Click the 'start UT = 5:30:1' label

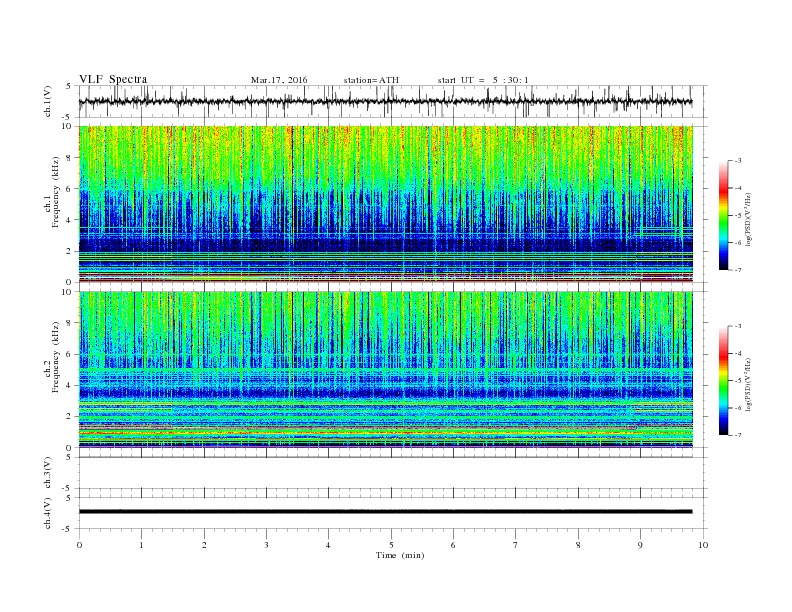[x=483, y=80]
